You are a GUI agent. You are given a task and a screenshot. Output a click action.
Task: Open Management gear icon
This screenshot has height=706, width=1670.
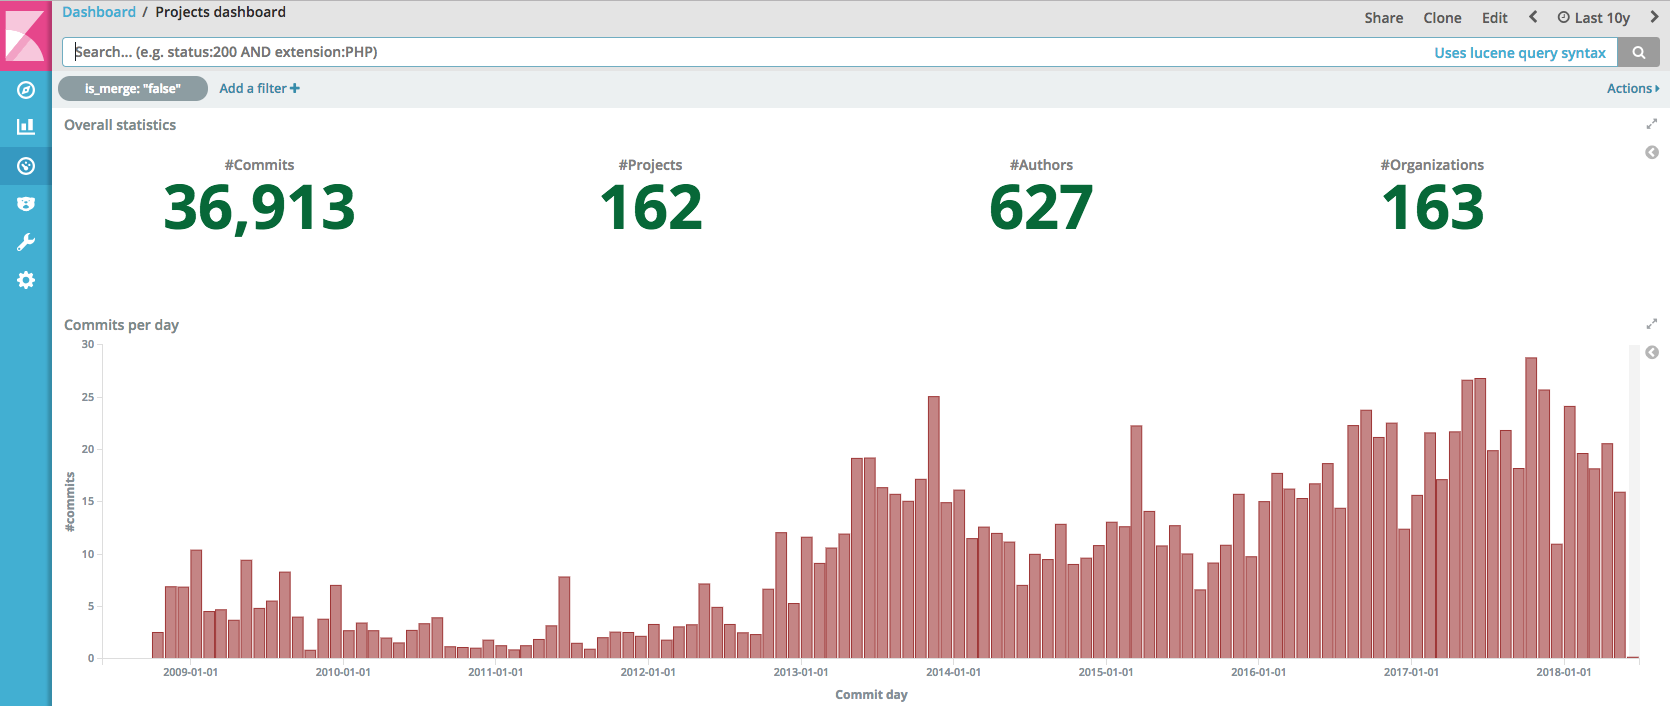(26, 280)
